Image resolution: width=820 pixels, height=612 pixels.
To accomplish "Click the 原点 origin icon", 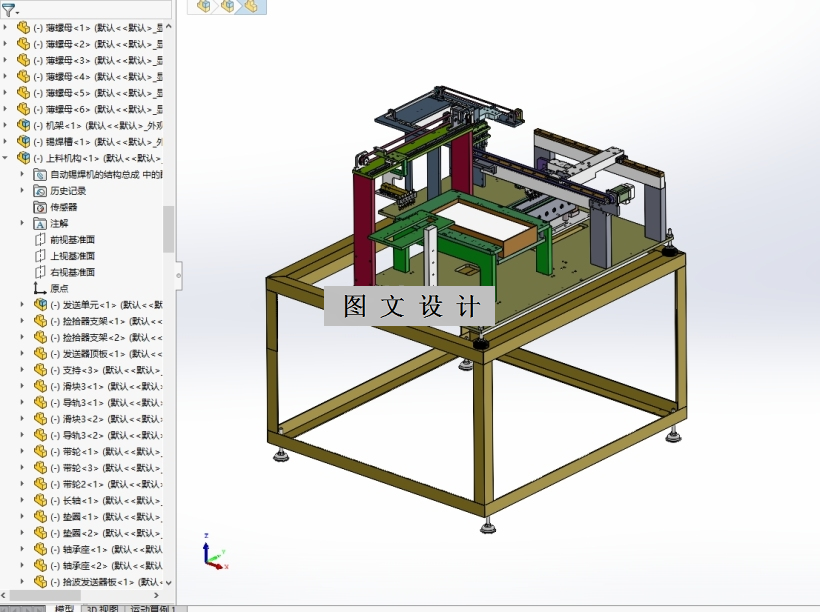I will tap(40, 288).
